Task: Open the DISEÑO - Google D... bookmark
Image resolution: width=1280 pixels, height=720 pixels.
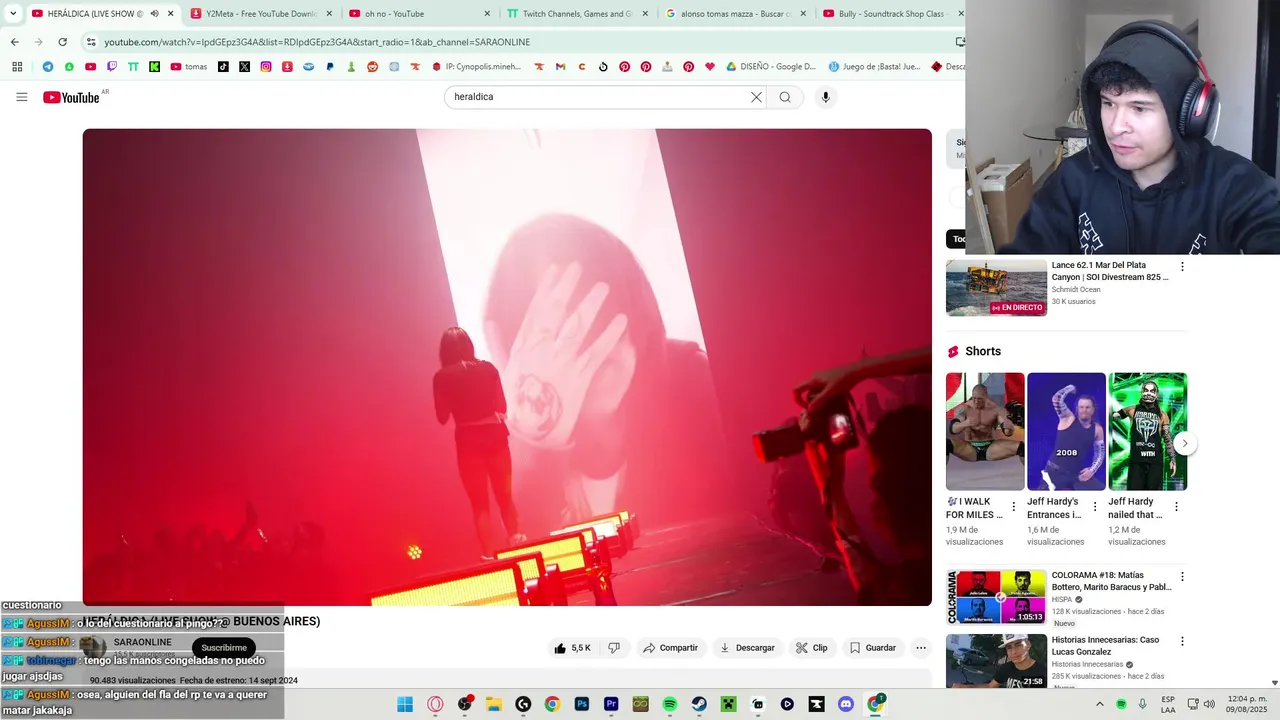Action: pyautogui.click(x=771, y=67)
